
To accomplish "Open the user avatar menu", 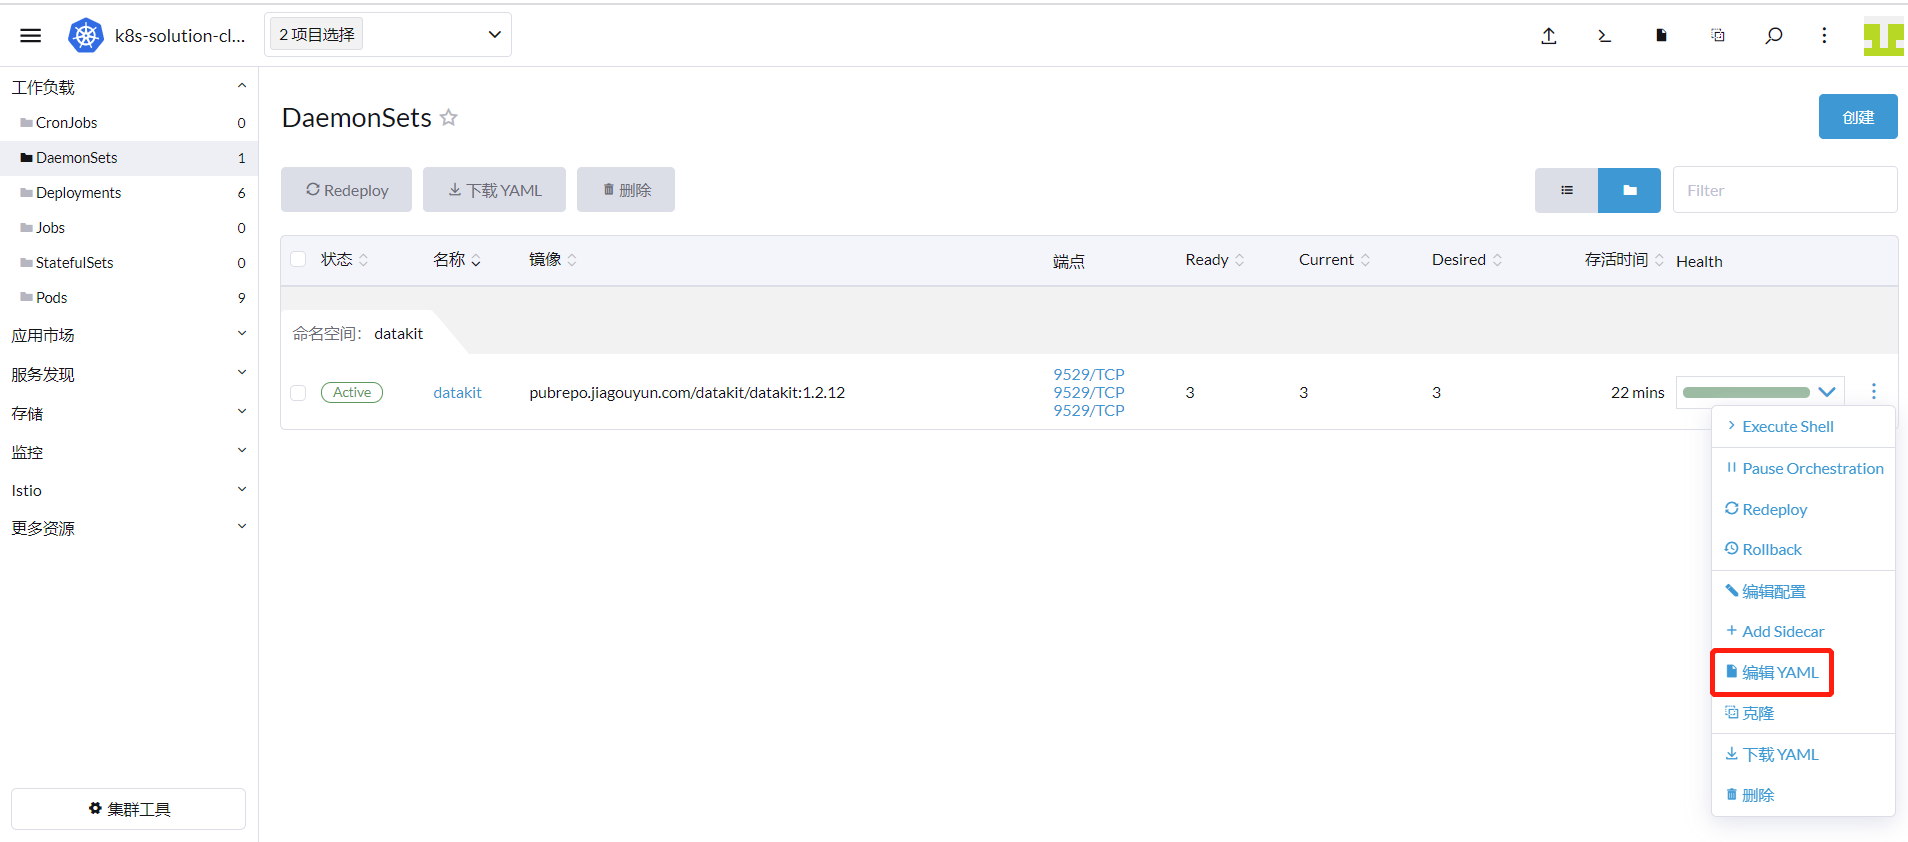I will coord(1883,36).
